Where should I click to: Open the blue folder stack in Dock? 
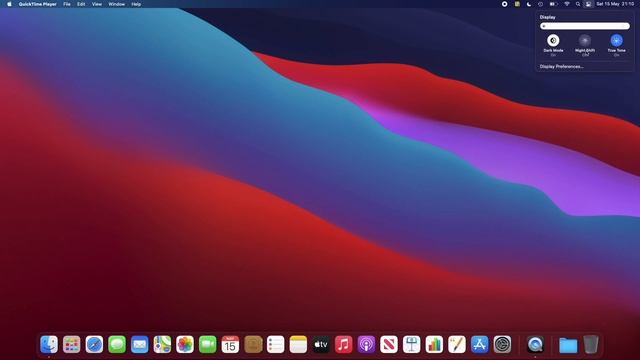click(568, 345)
